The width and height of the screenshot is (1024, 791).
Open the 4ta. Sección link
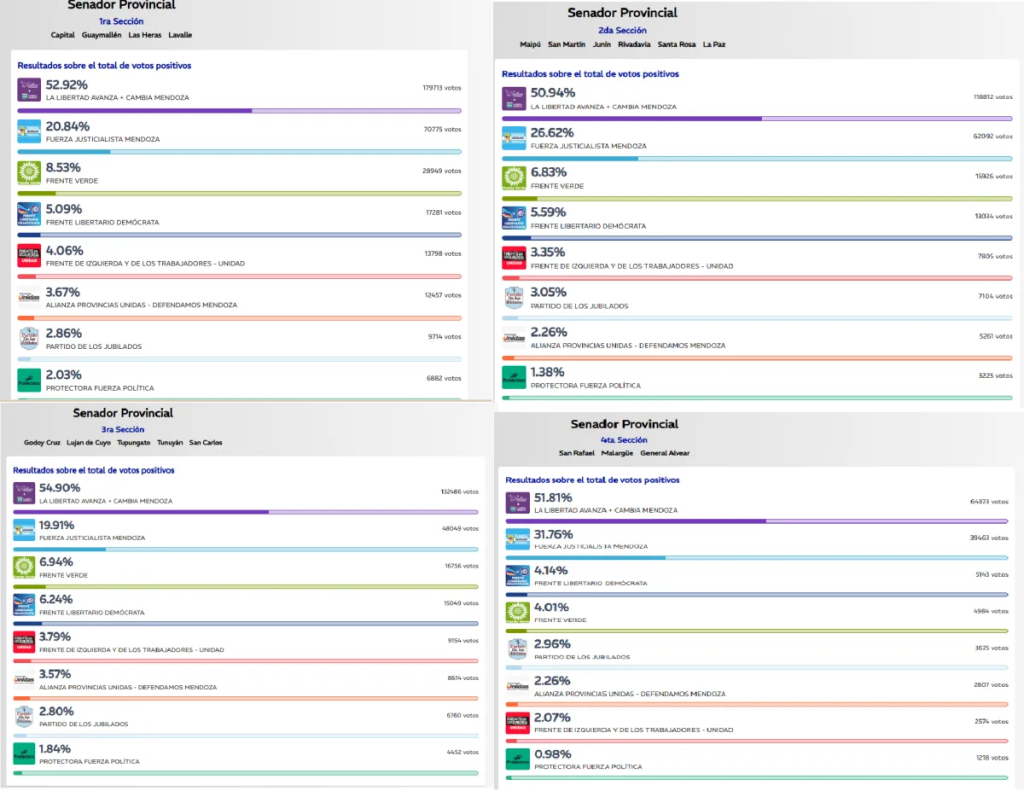624,440
